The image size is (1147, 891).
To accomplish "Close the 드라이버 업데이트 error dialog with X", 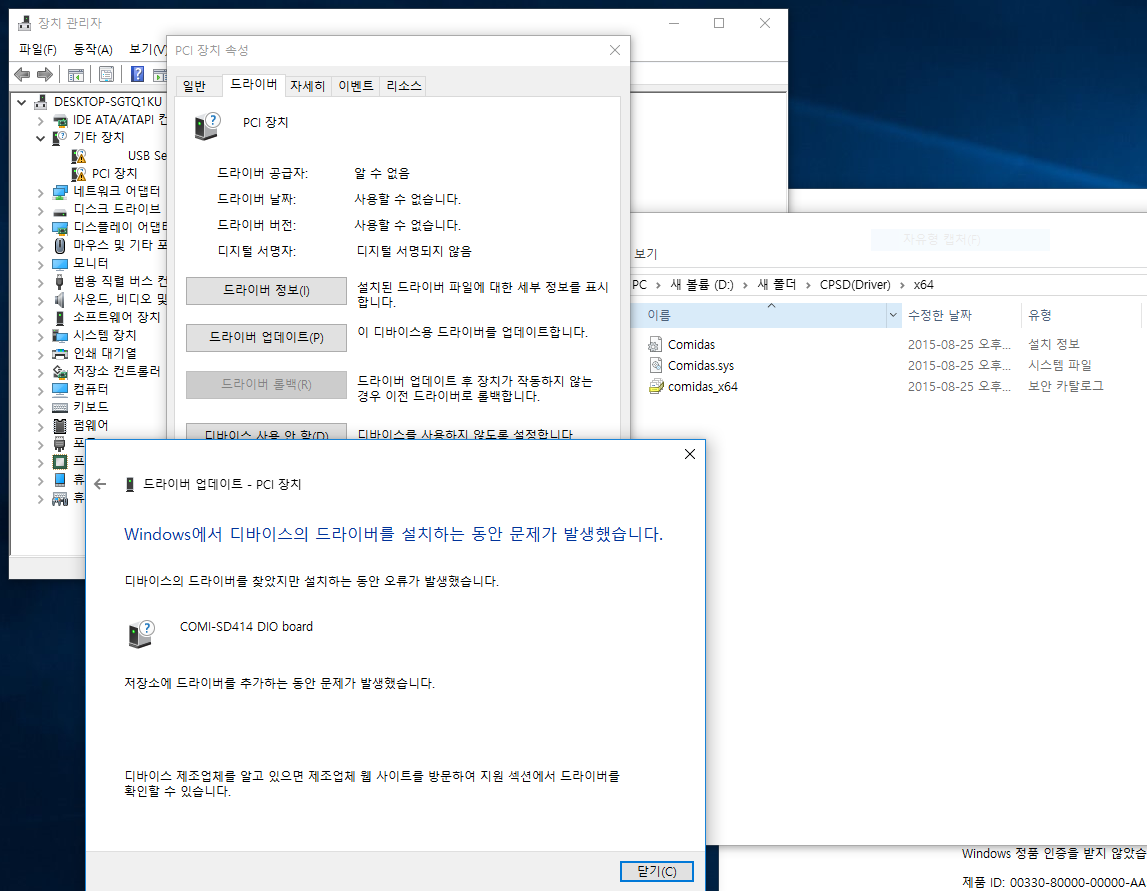I will click(x=689, y=454).
